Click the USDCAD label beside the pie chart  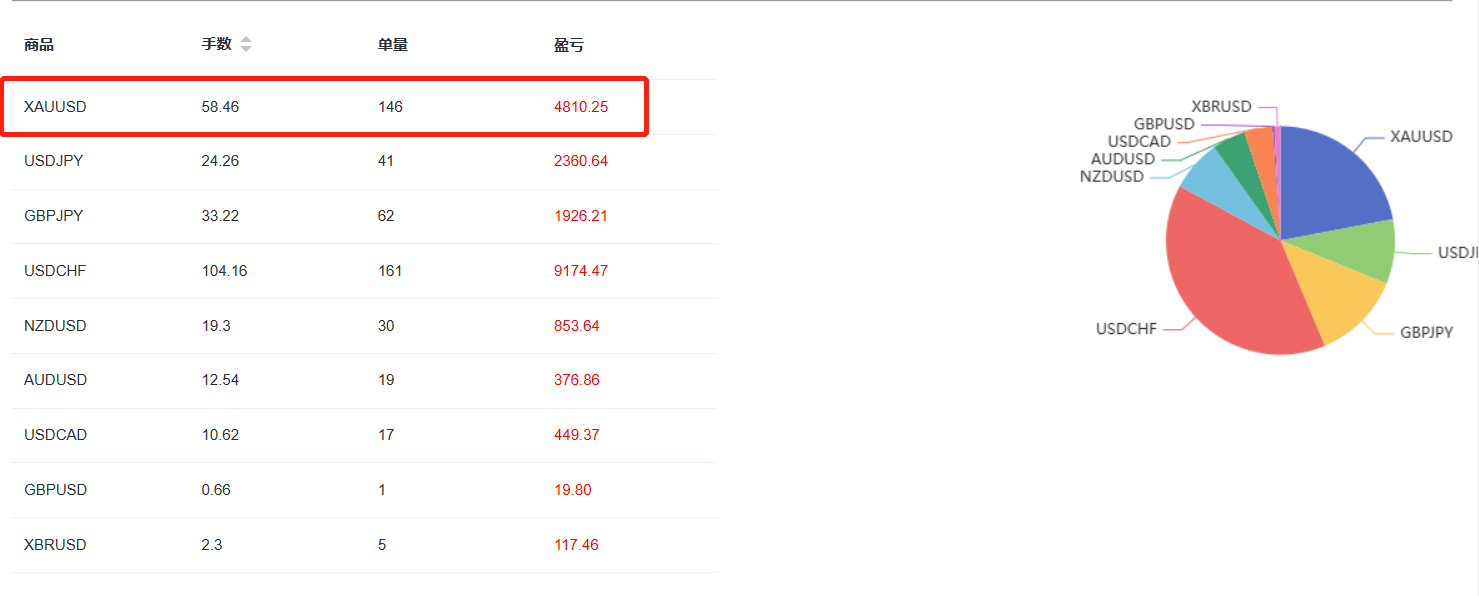pos(1139,142)
